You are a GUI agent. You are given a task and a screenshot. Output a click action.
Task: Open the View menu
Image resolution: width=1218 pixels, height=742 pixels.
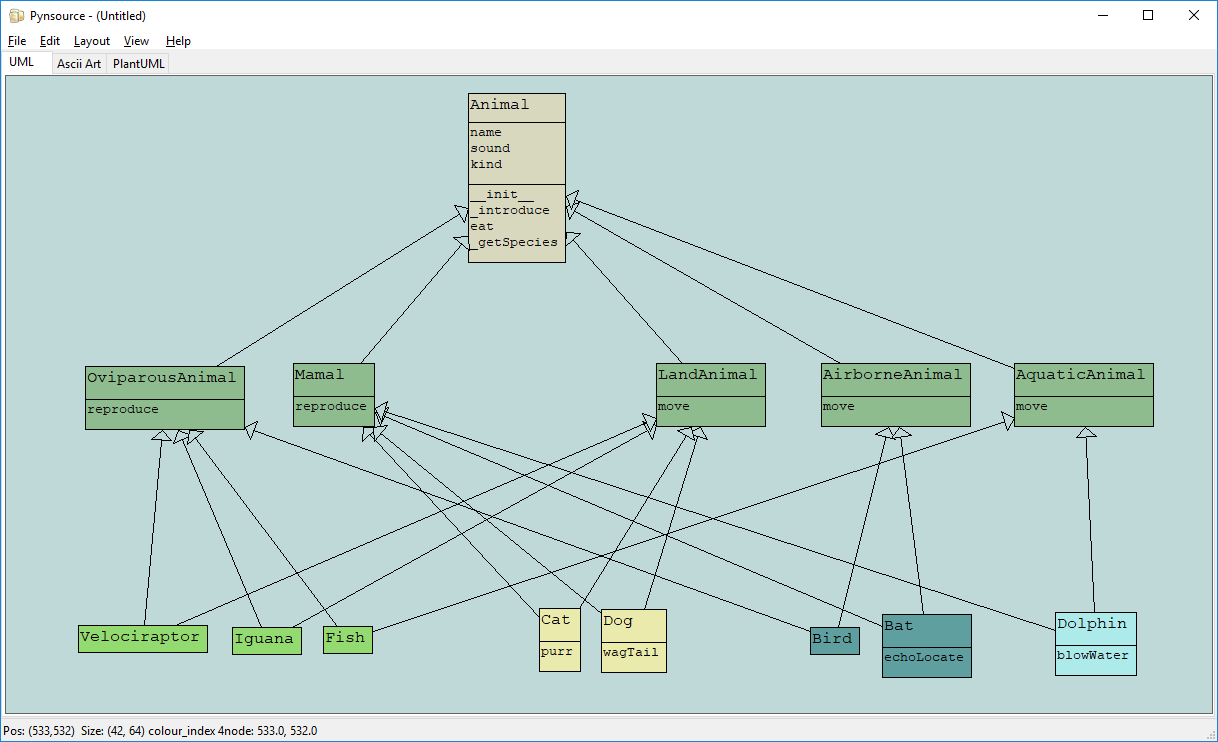click(136, 41)
